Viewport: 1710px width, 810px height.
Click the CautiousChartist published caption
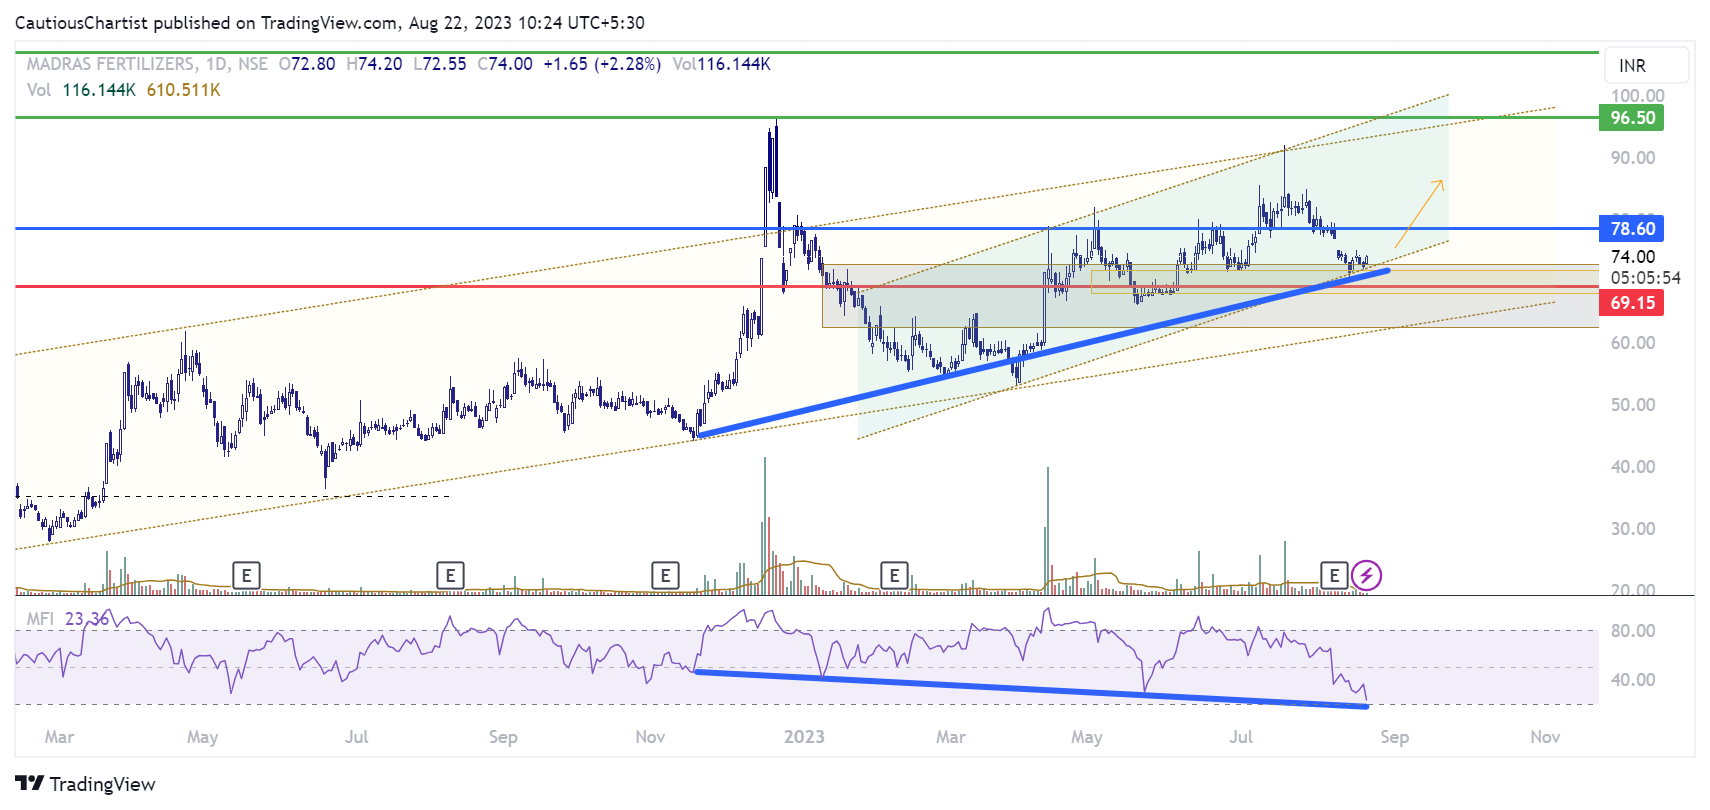pos(329,22)
